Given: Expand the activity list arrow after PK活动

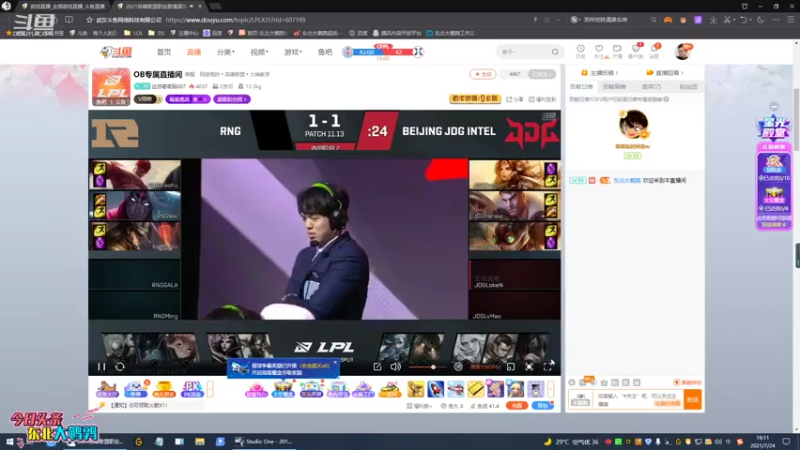Looking at the screenshot, I should [210, 389].
